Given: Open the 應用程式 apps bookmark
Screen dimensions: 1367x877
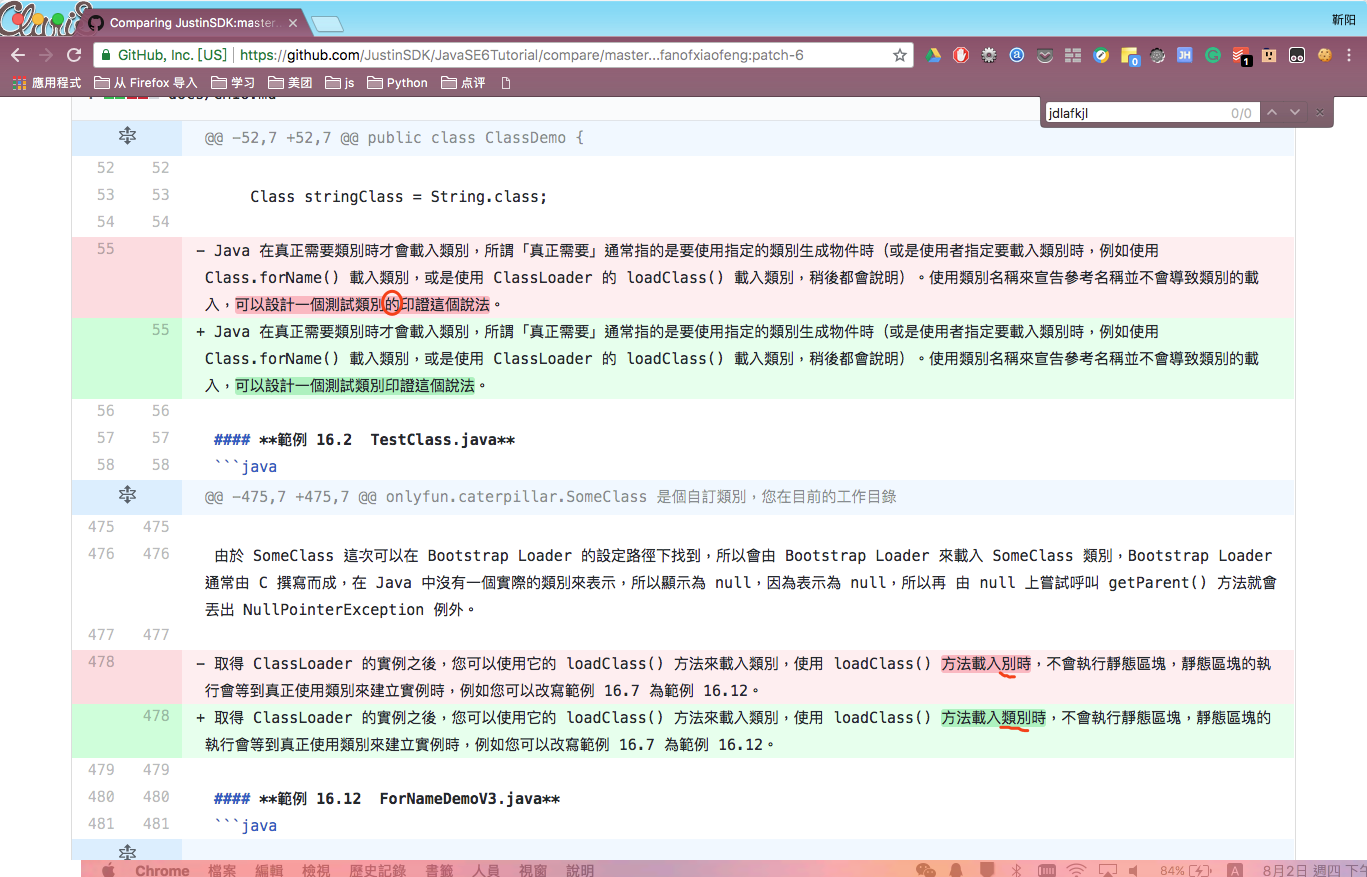Looking at the screenshot, I should click(x=47, y=83).
